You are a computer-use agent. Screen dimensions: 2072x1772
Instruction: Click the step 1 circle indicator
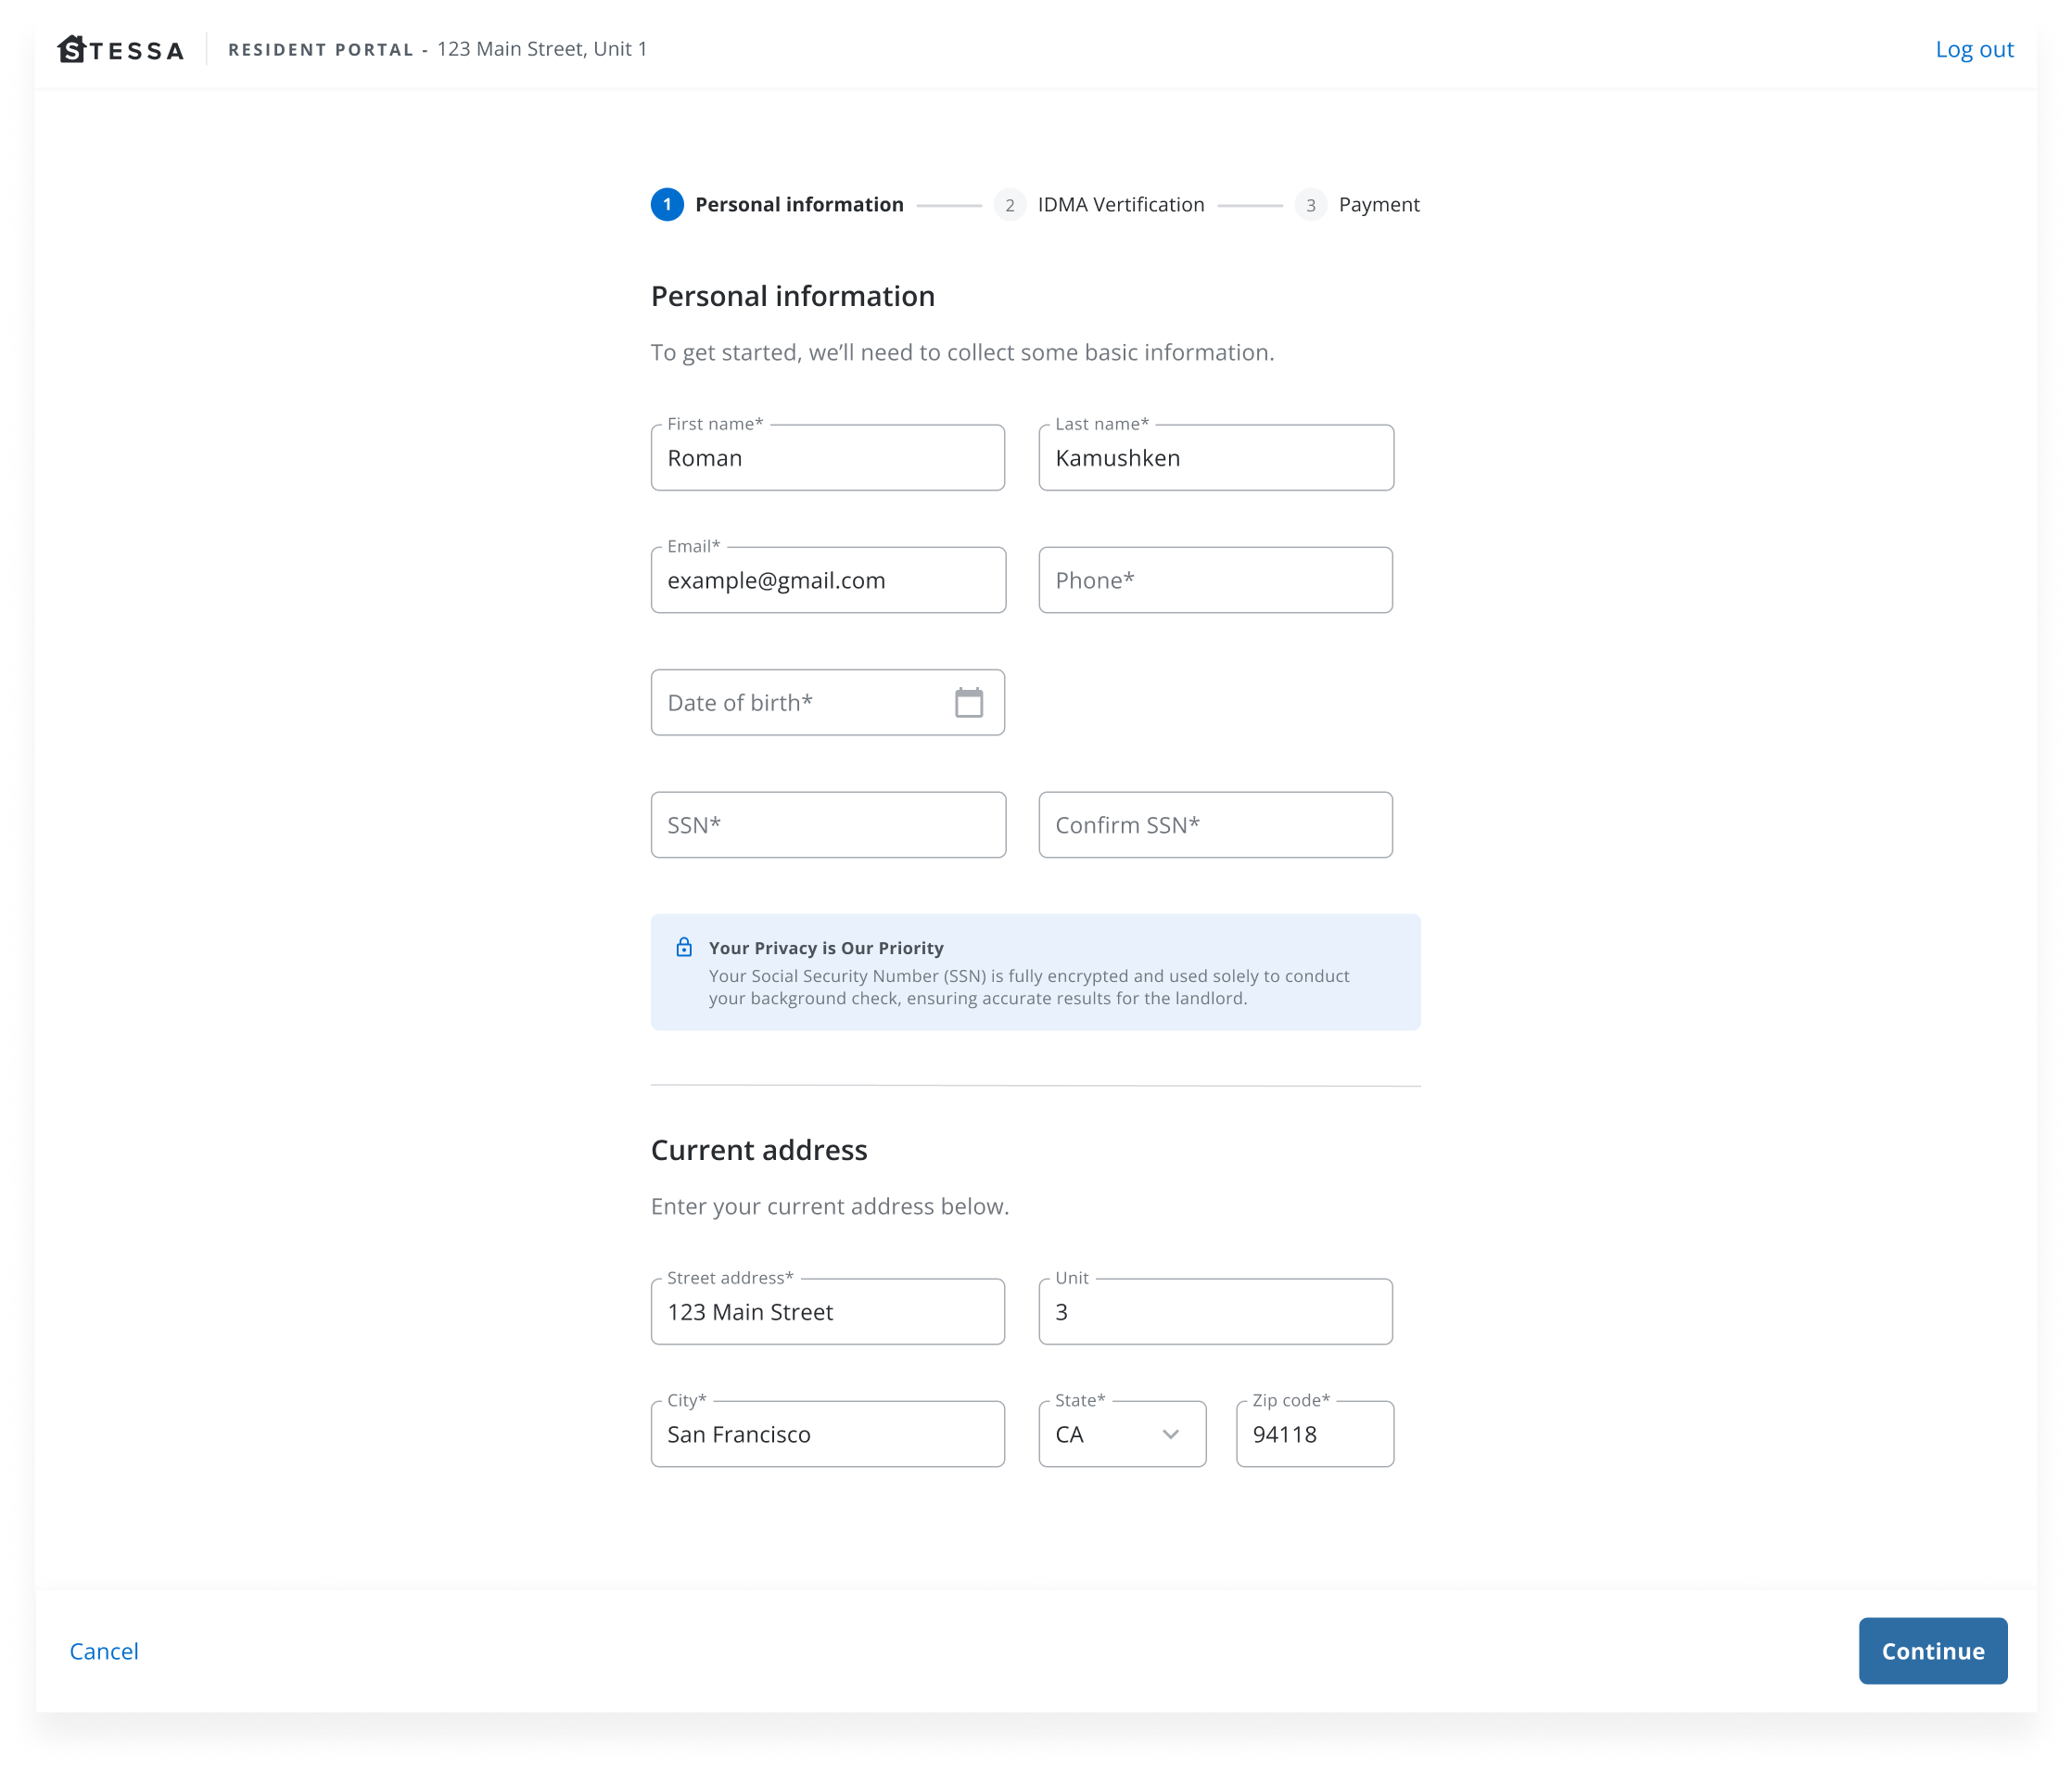pyautogui.click(x=667, y=205)
